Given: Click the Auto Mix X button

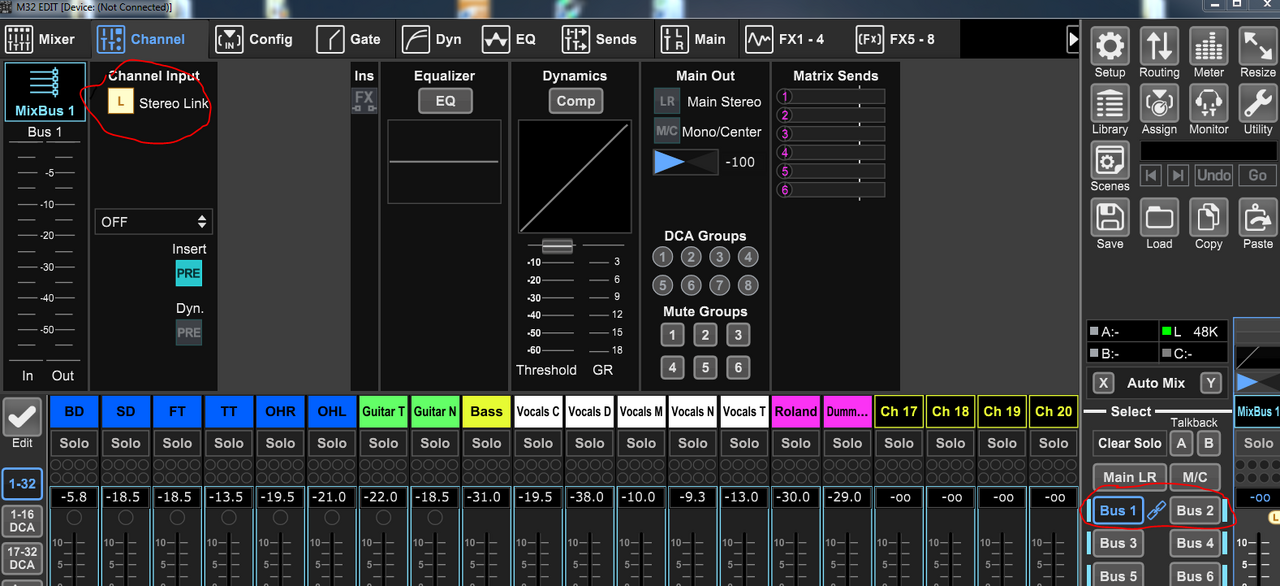Looking at the screenshot, I should (x=1103, y=383).
